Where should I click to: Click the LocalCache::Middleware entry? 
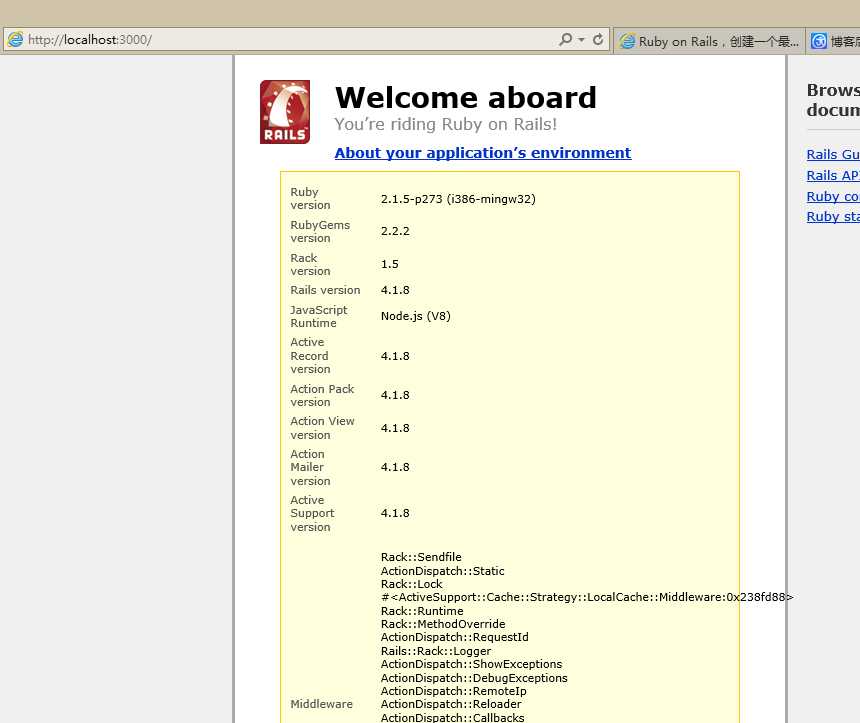point(587,597)
